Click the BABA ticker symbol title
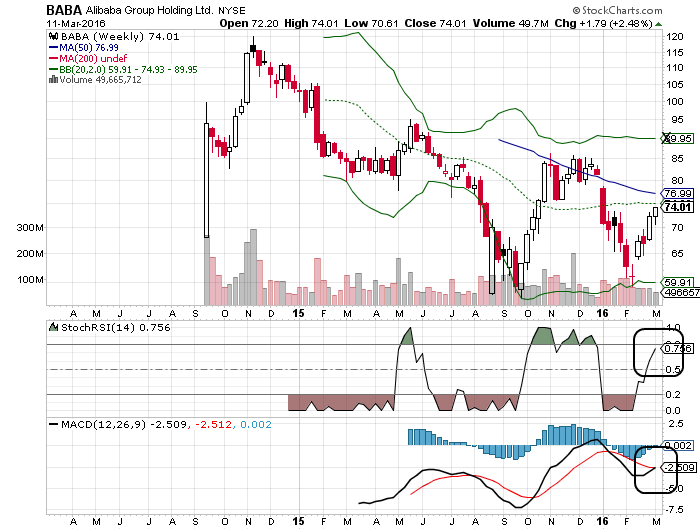700x530 pixels. pyautogui.click(x=64, y=10)
